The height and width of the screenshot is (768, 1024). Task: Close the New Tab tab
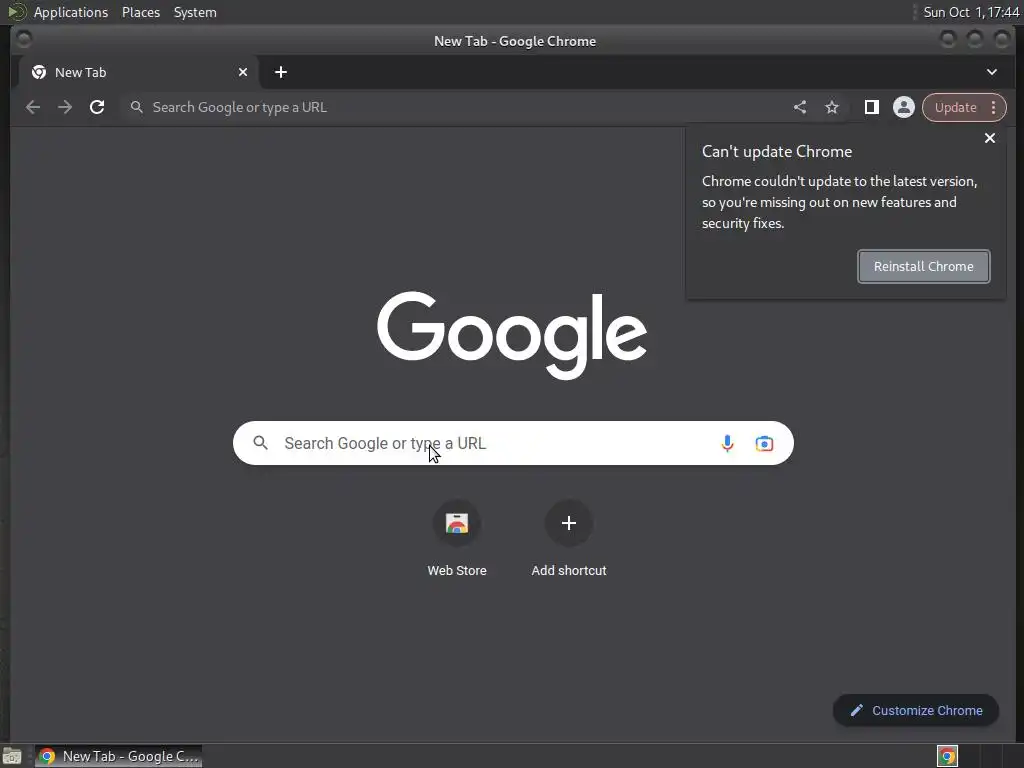click(242, 72)
